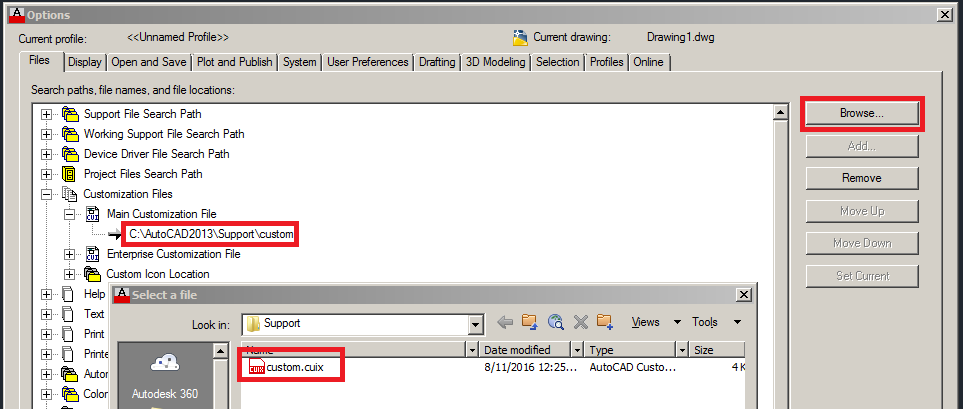
Task: Open the Look in Support dropdown
Action: click(x=475, y=324)
